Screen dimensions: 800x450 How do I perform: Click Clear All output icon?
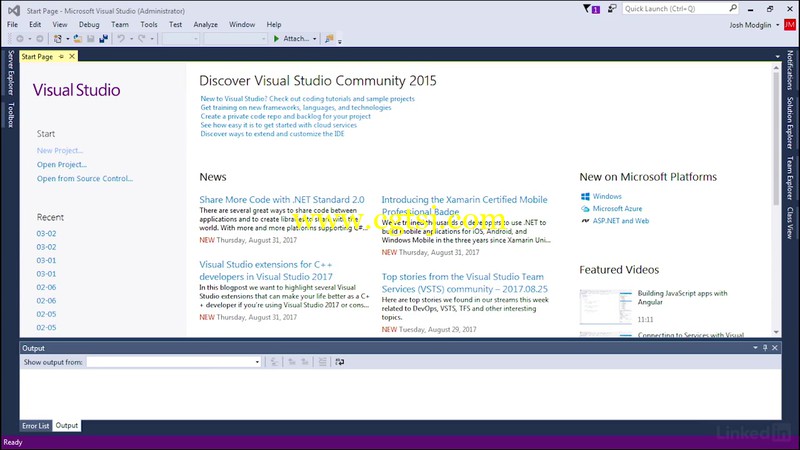point(322,362)
